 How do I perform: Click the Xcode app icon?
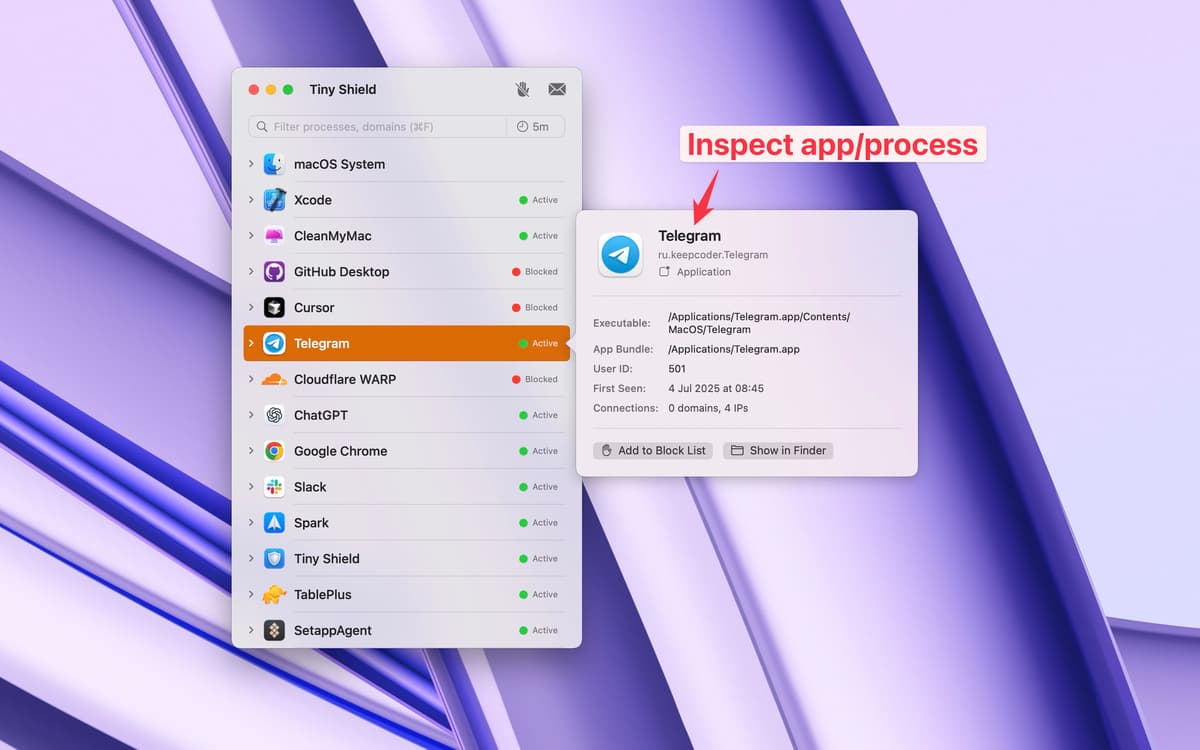(x=274, y=200)
